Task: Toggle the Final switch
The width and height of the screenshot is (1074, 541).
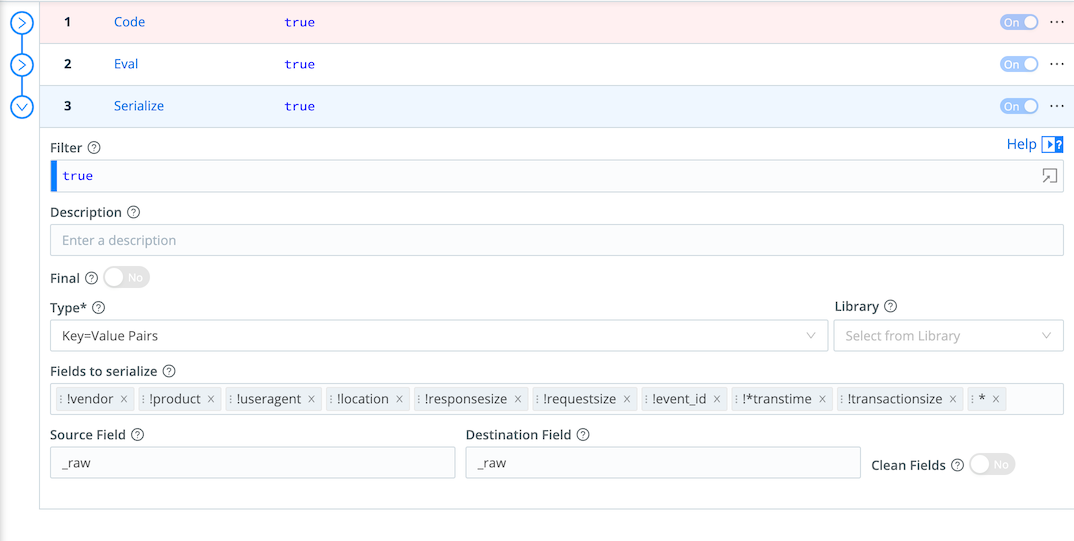Action: point(127,278)
